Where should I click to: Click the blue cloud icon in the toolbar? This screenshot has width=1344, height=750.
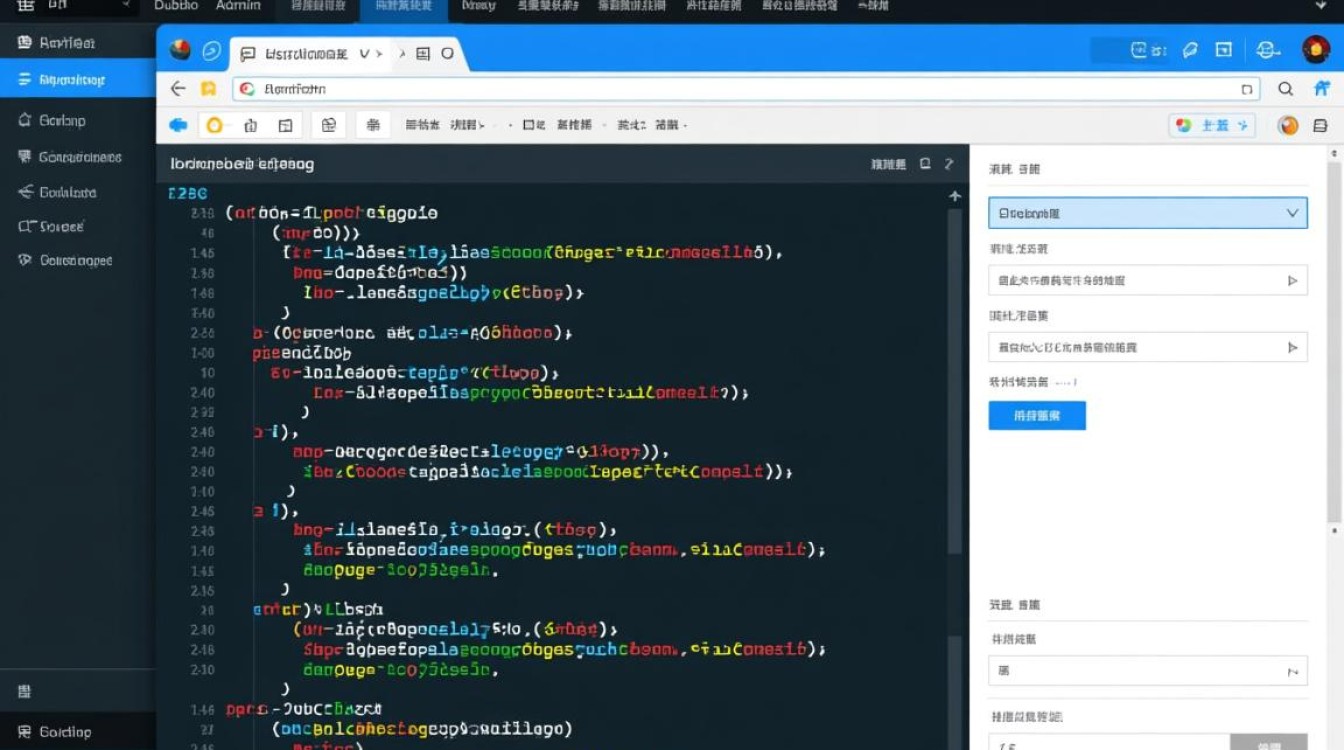coord(178,125)
